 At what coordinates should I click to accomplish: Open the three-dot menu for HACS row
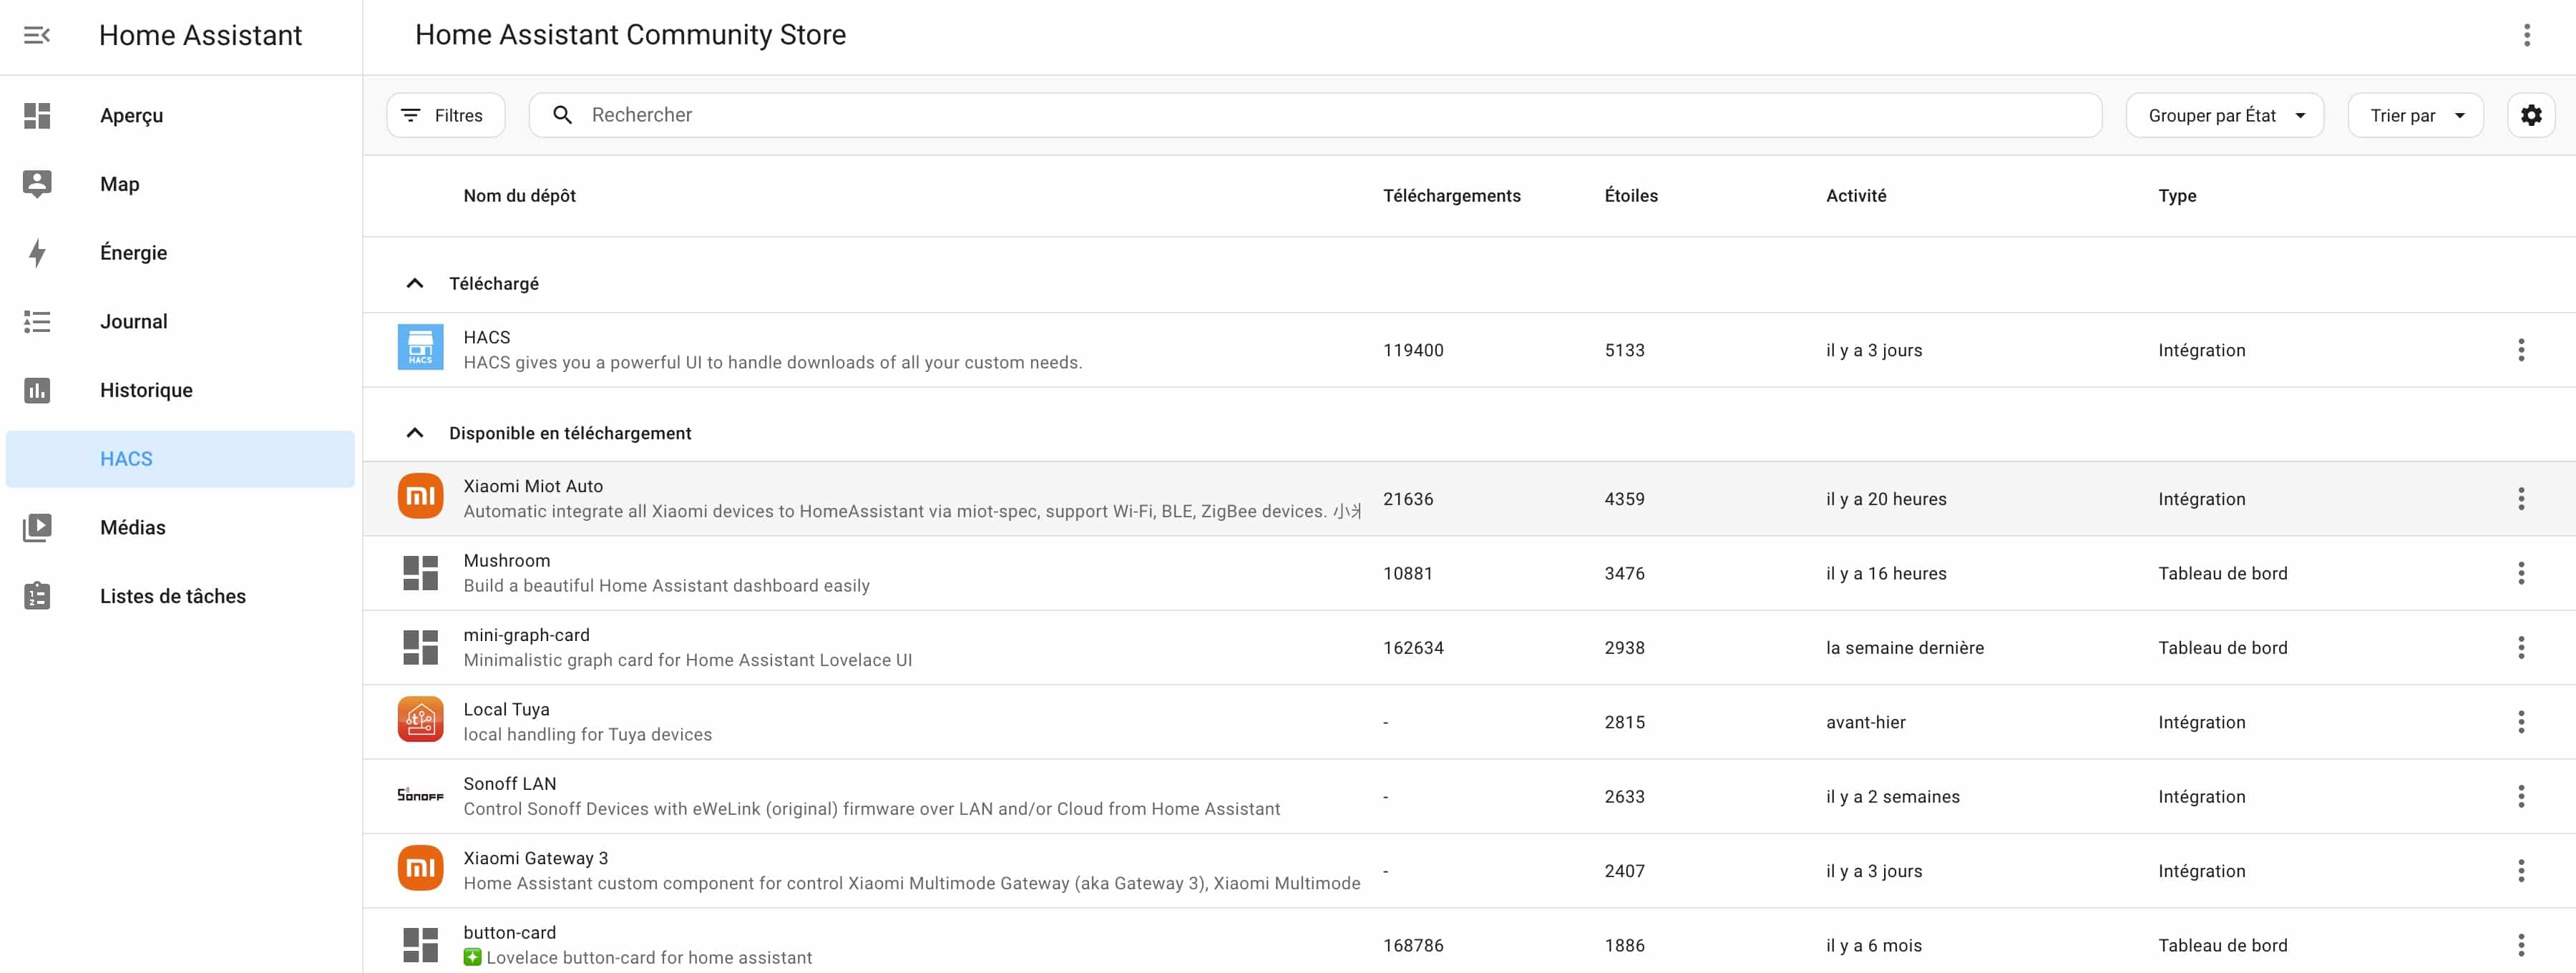point(2521,350)
